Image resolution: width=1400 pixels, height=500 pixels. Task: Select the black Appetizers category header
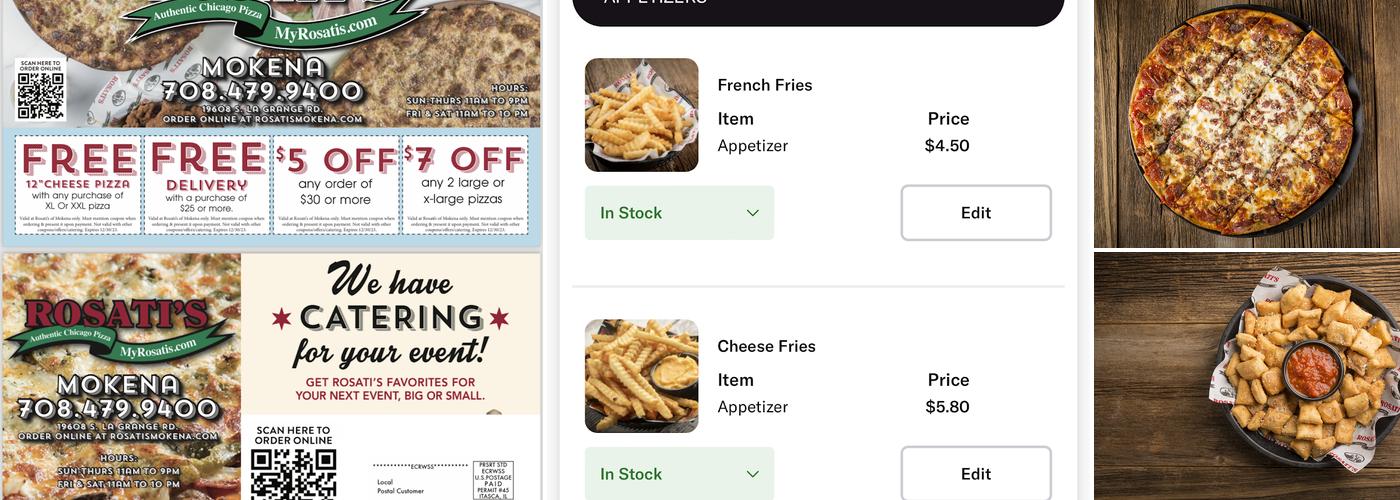[818, 8]
